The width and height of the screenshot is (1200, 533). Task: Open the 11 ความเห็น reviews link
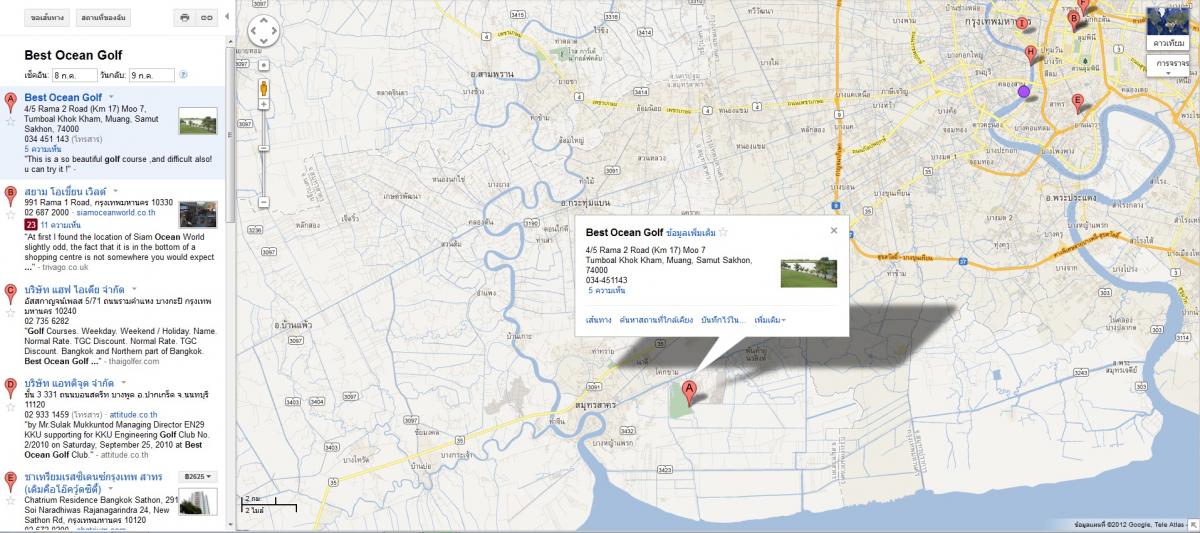(60, 225)
